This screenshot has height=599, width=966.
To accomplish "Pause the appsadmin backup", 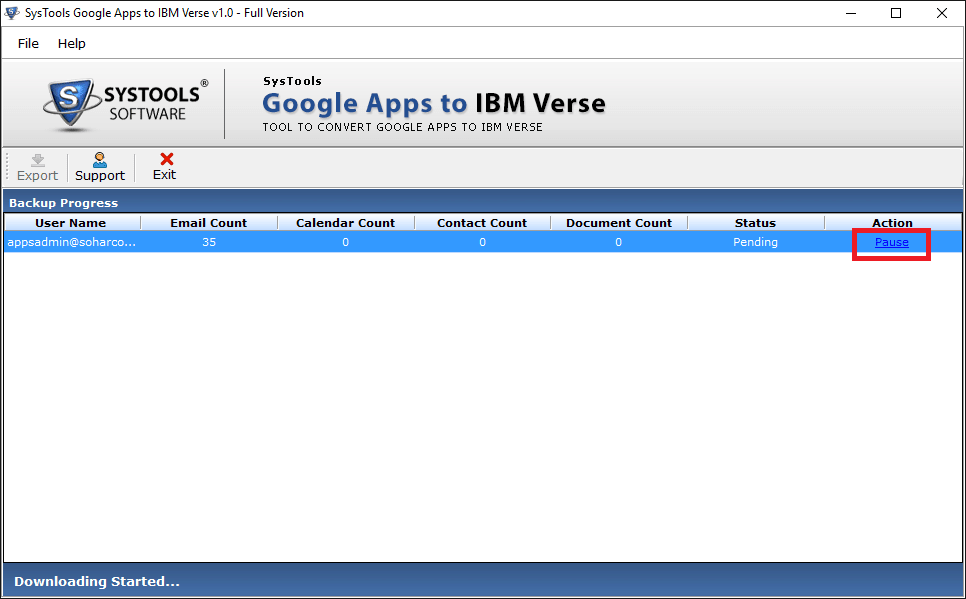I will coord(891,242).
